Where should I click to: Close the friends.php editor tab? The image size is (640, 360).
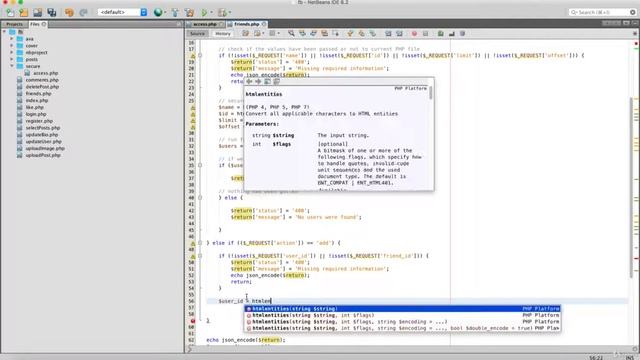coord(264,24)
